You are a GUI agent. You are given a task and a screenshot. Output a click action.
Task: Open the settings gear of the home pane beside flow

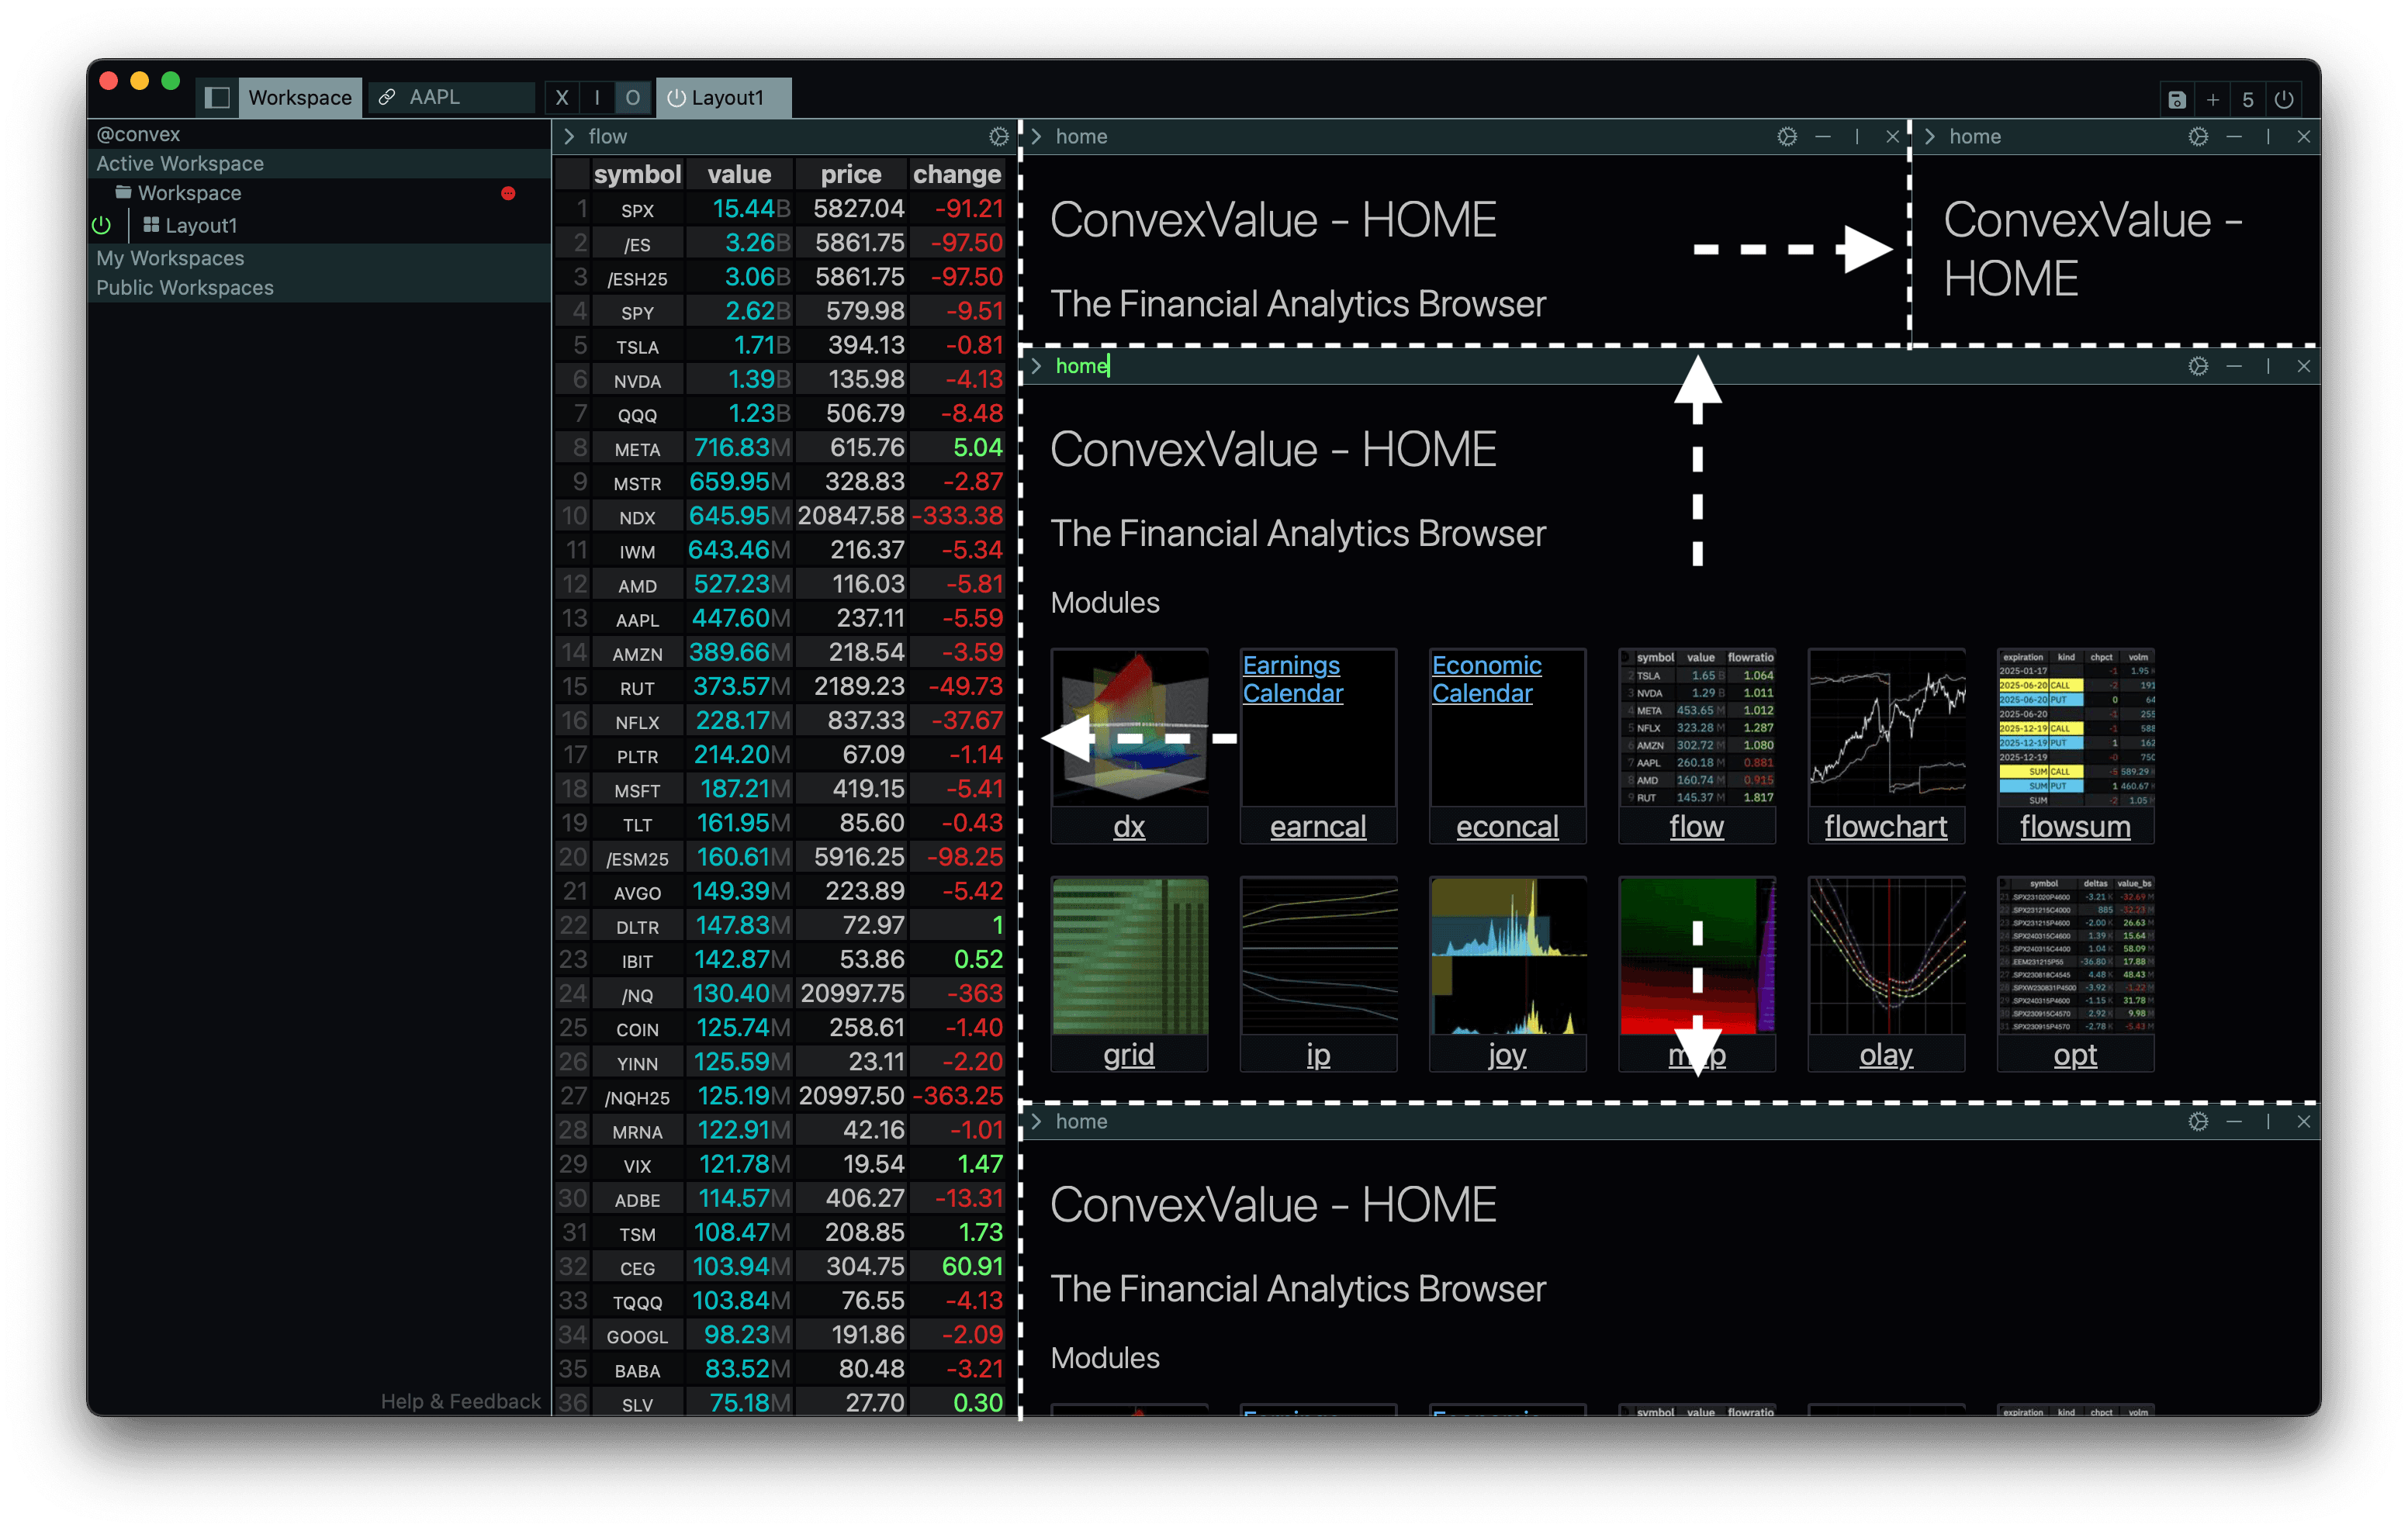point(1787,136)
